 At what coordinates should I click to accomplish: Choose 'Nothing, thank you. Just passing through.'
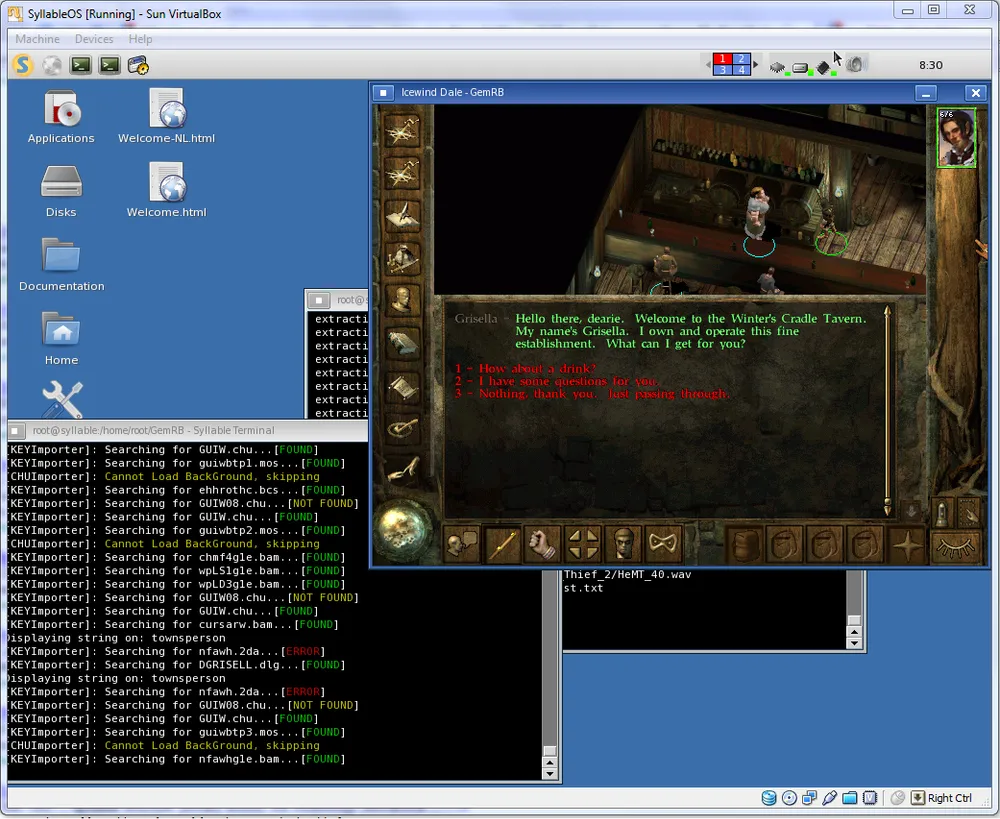coord(592,394)
